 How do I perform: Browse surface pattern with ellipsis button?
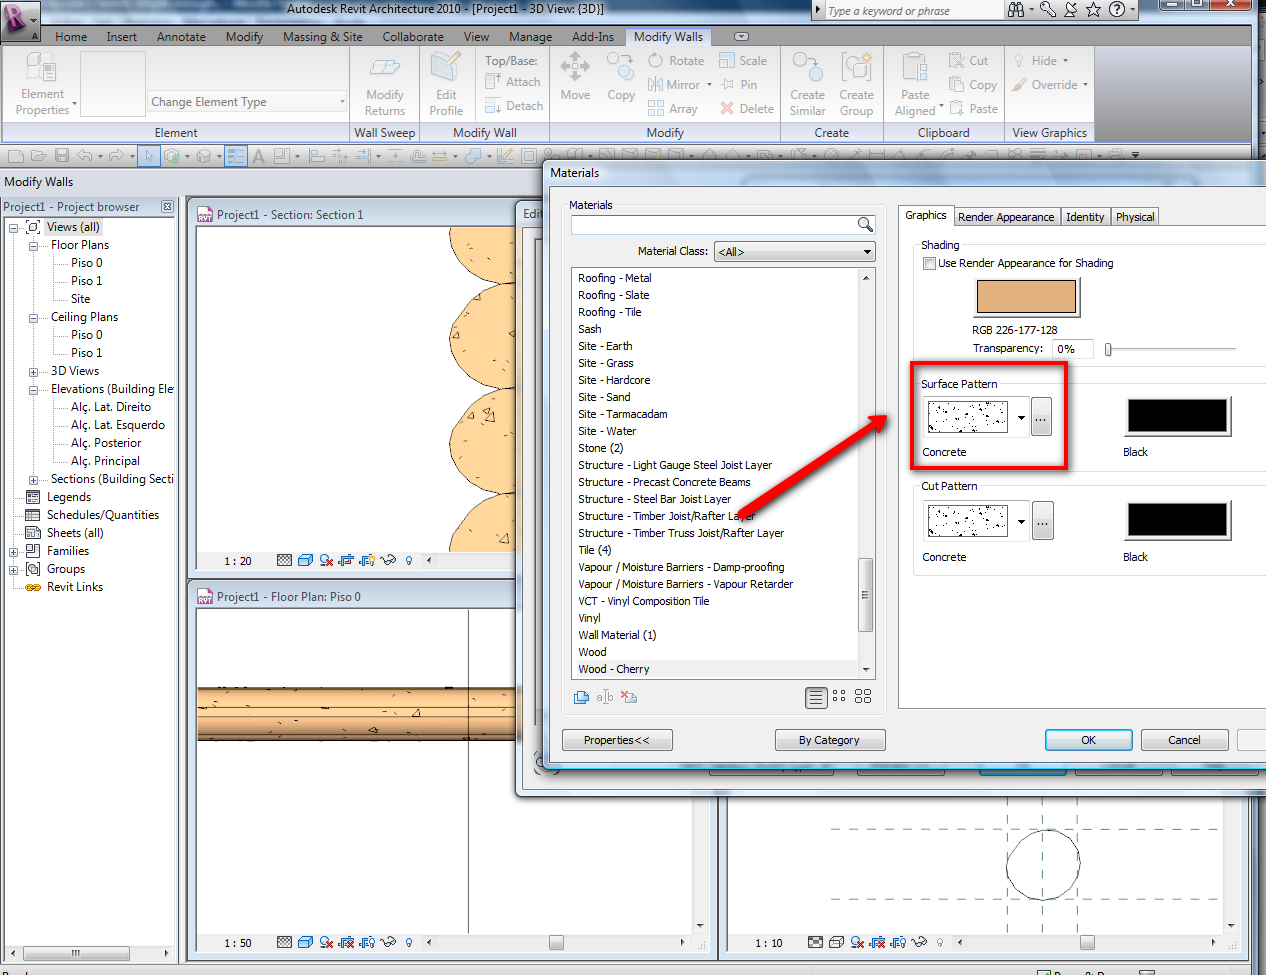pos(1041,417)
